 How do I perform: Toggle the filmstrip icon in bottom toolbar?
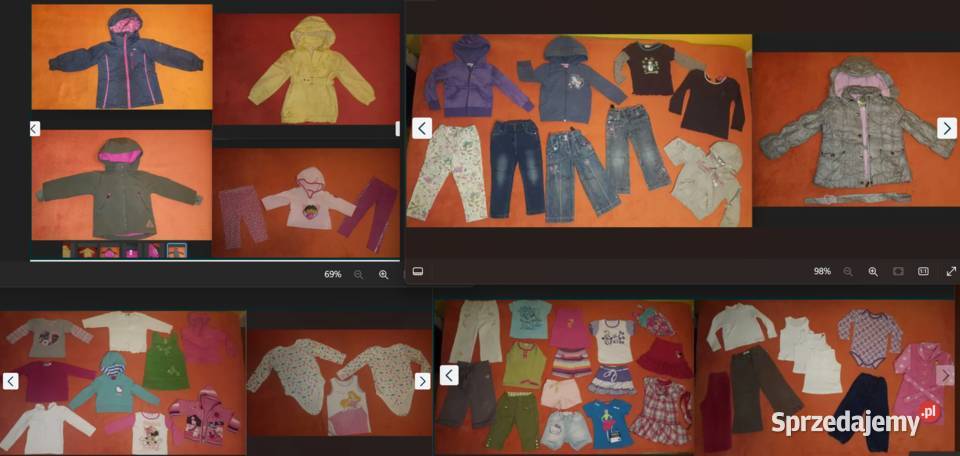click(x=418, y=271)
